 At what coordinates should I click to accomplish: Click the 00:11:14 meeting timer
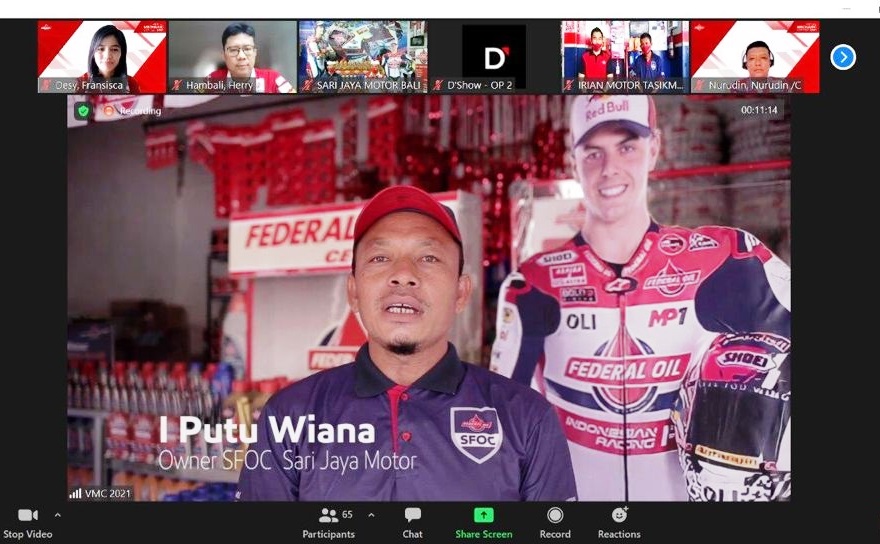coord(759,111)
